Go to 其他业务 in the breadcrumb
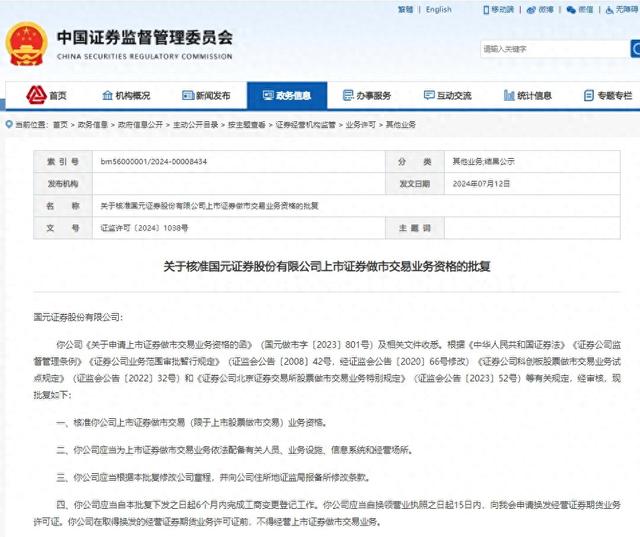 [400, 124]
